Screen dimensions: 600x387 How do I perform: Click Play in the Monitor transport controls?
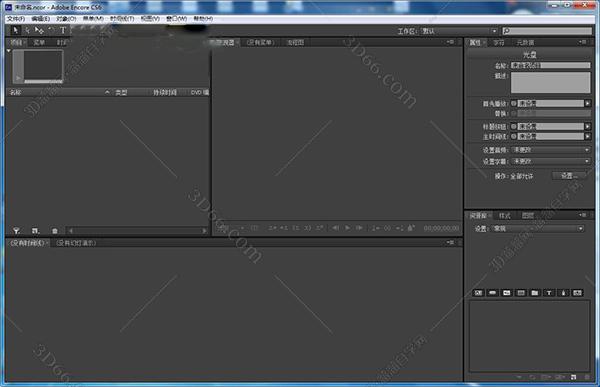coord(347,228)
